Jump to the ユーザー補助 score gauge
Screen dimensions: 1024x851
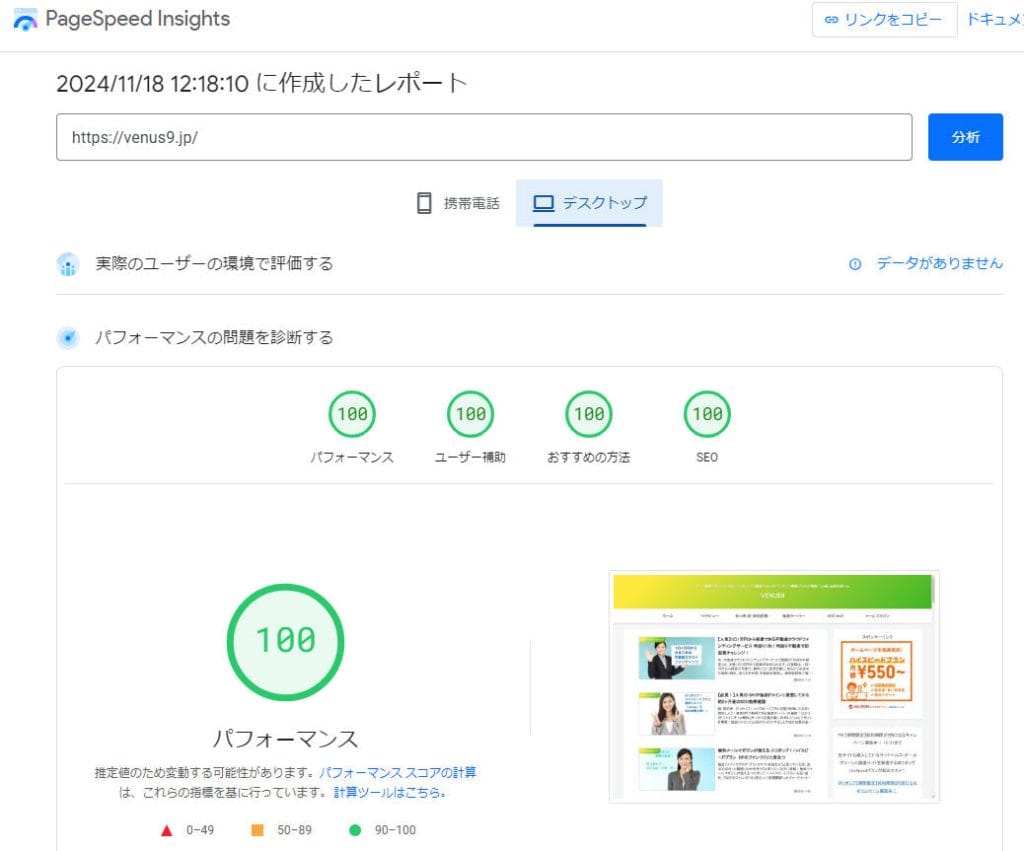click(470, 414)
